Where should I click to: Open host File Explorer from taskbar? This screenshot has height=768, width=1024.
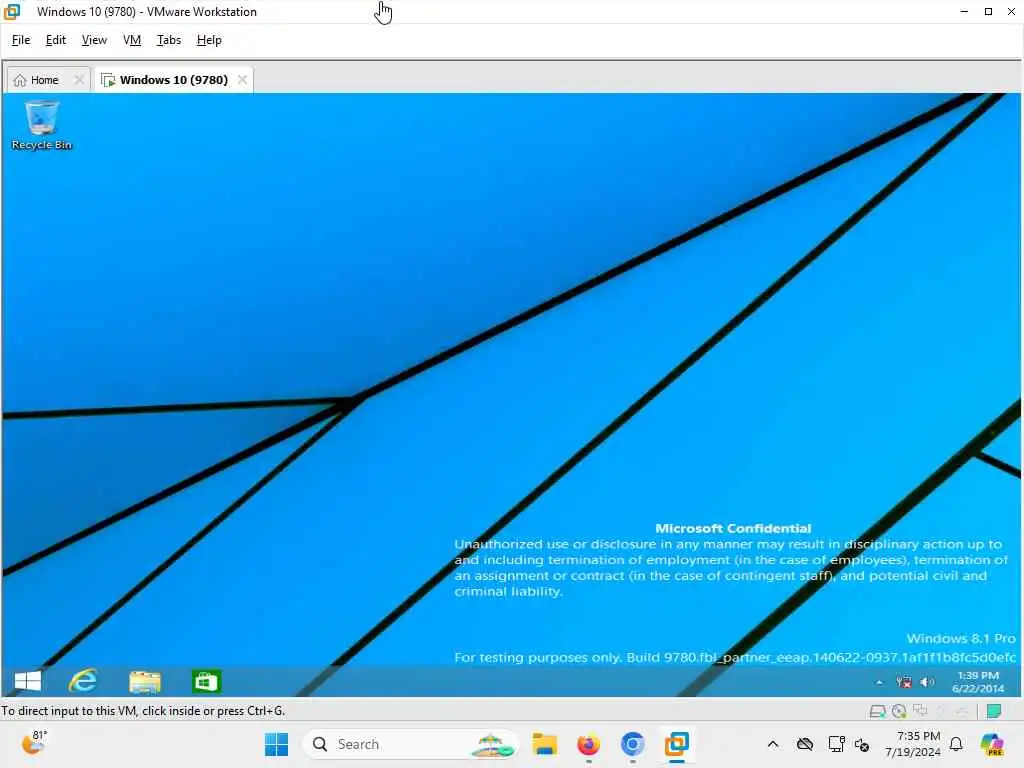(x=544, y=744)
